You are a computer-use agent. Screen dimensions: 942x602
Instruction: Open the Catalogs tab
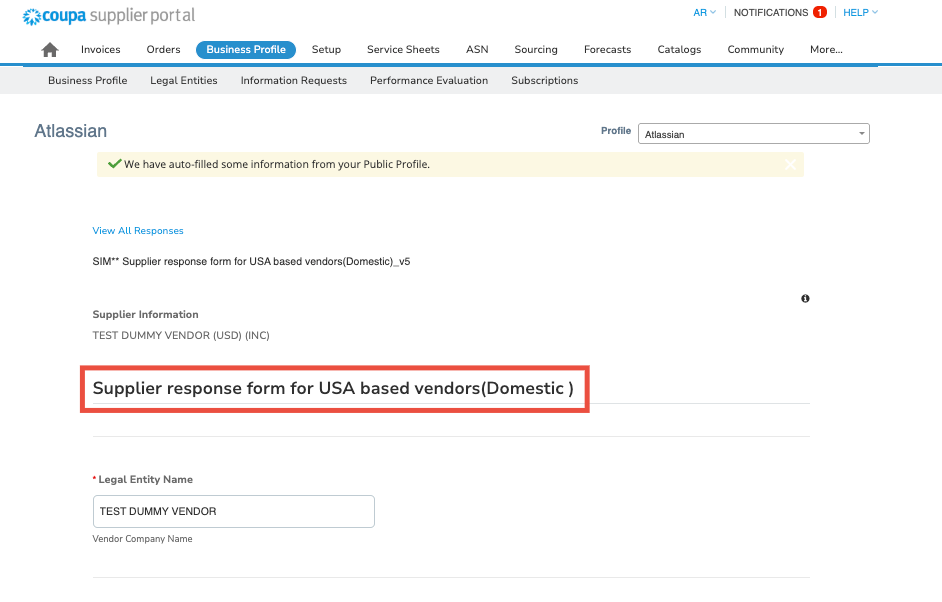pyautogui.click(x=679, y=50)
